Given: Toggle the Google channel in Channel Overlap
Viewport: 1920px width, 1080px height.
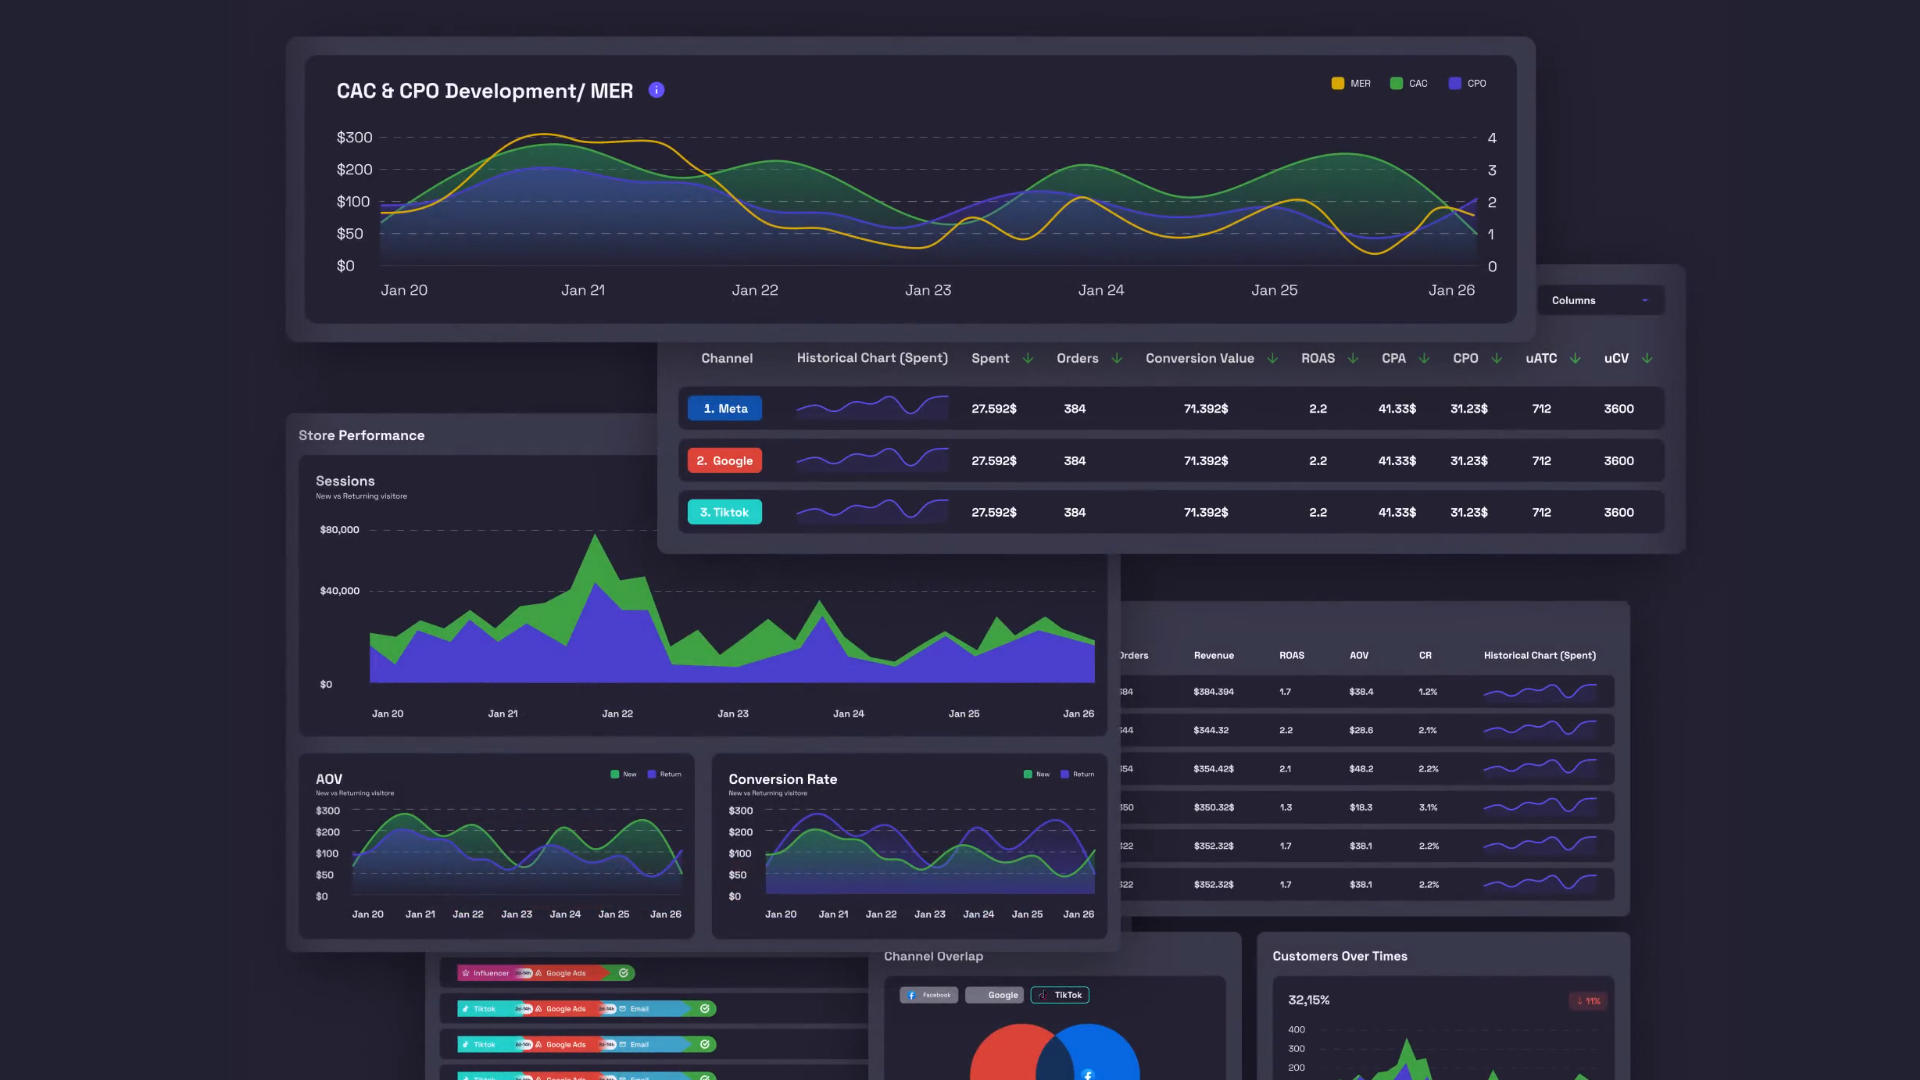Looking at the screenshot, I should 994,995.
